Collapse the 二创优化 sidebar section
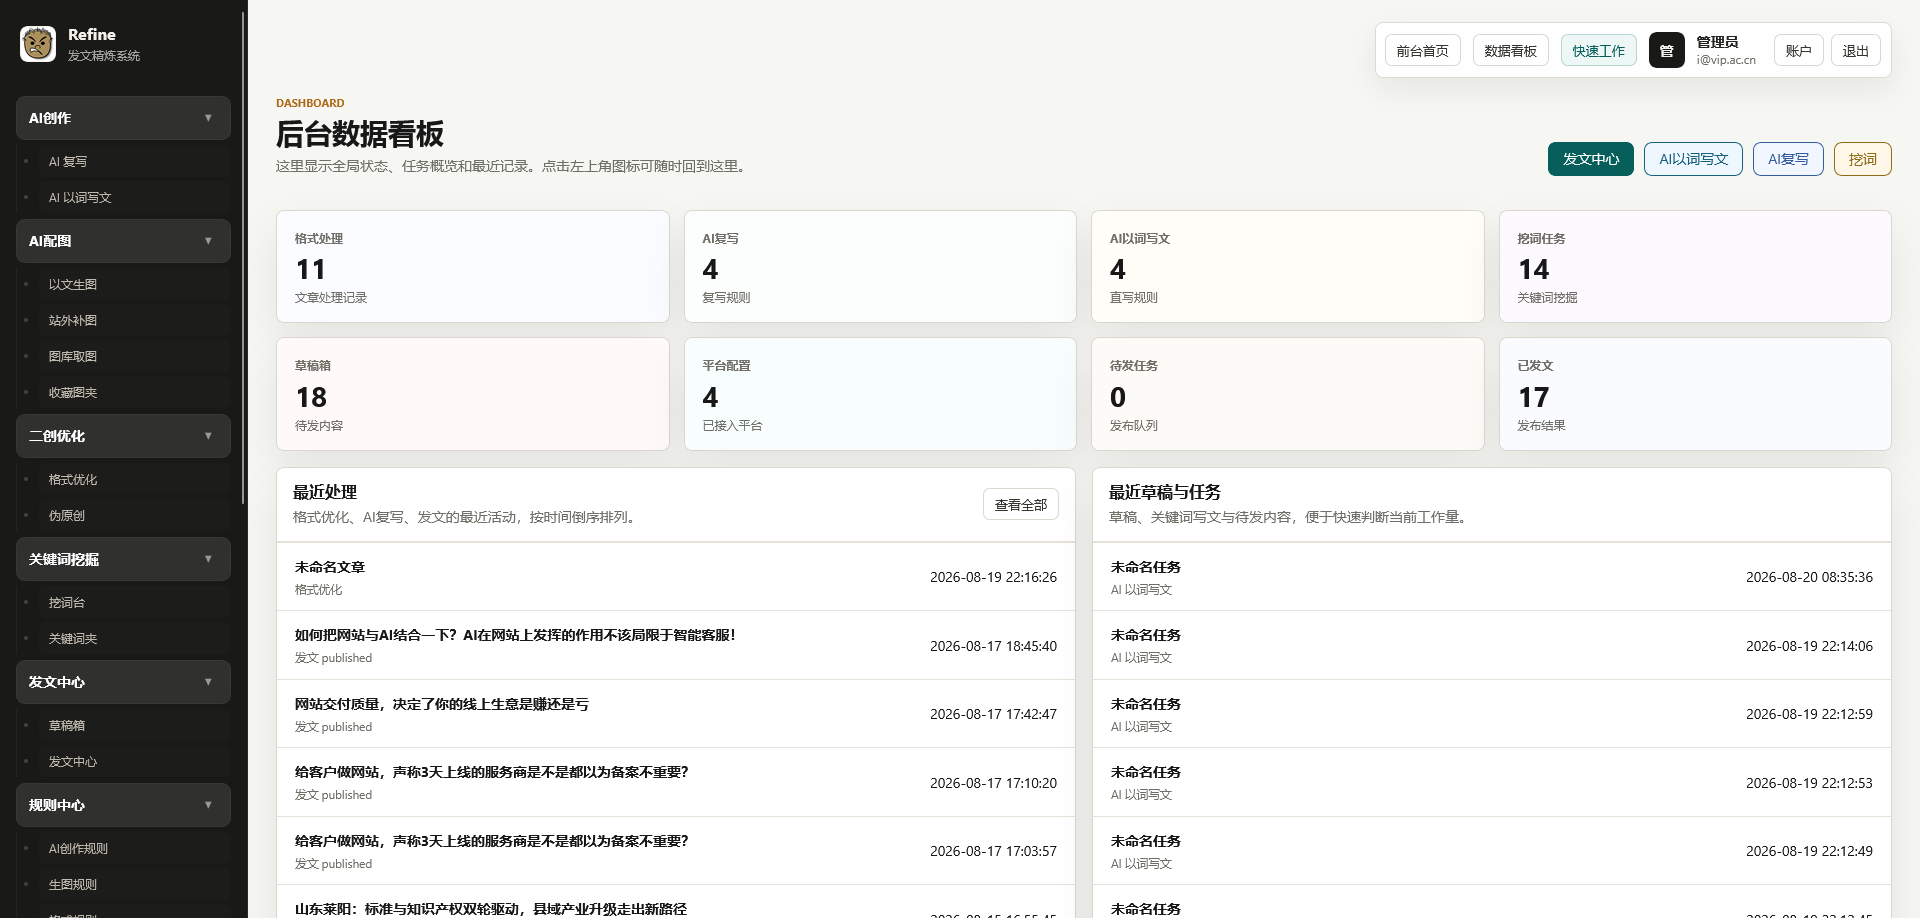This screenshot has height=918, width=1920. [x=123, y=436]
